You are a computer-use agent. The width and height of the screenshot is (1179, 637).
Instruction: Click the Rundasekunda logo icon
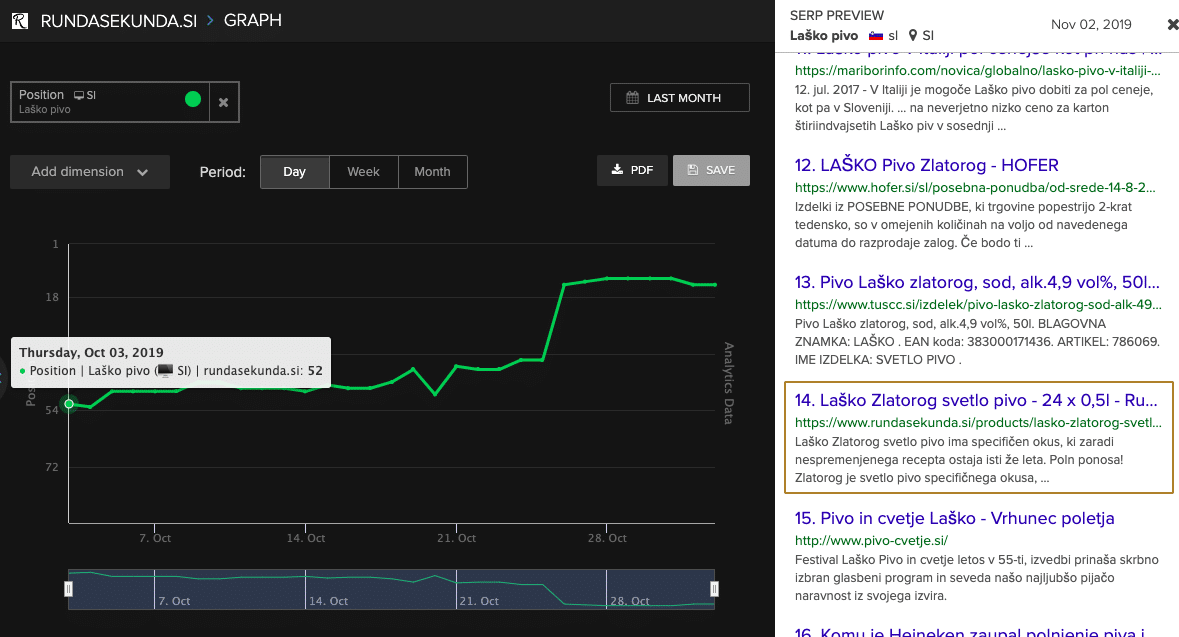(x=20, y=20)
